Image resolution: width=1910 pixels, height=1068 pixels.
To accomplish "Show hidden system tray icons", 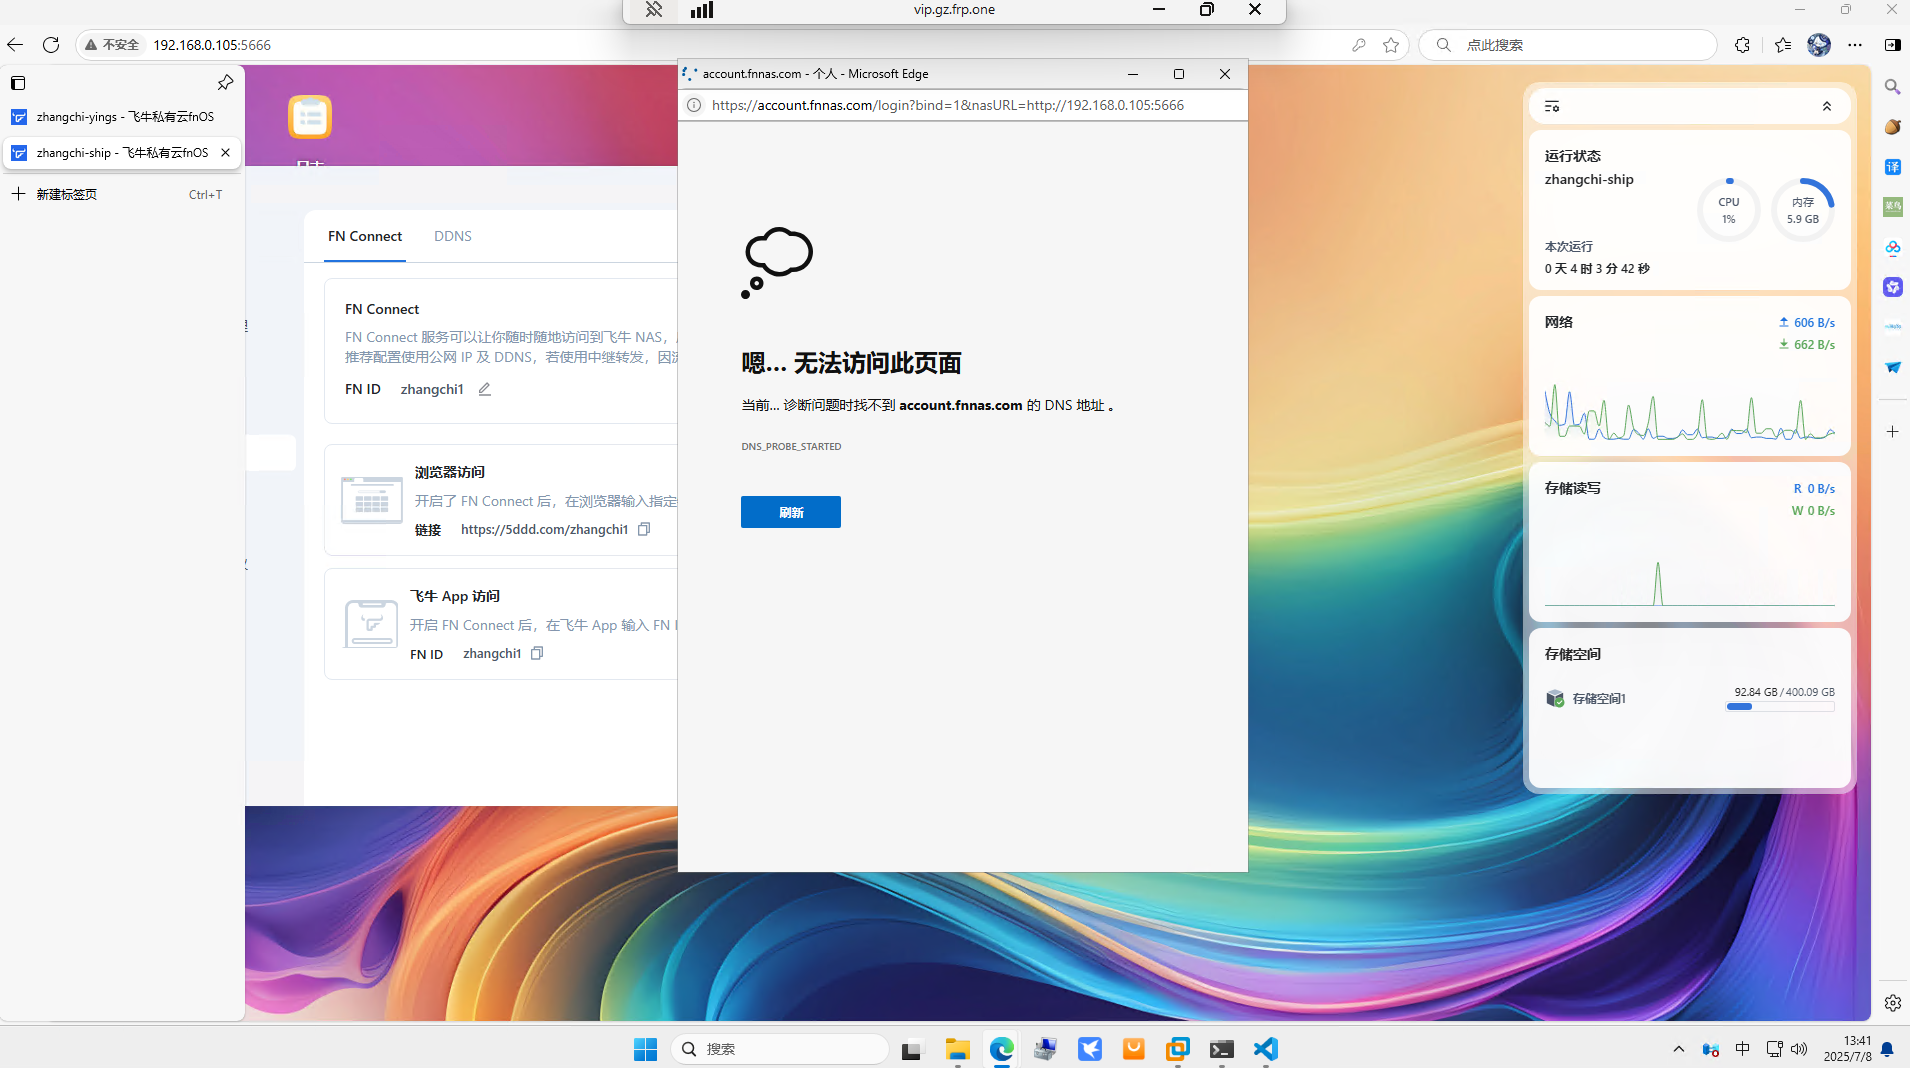I will pyautogui.click(x=1678, y=1048).
